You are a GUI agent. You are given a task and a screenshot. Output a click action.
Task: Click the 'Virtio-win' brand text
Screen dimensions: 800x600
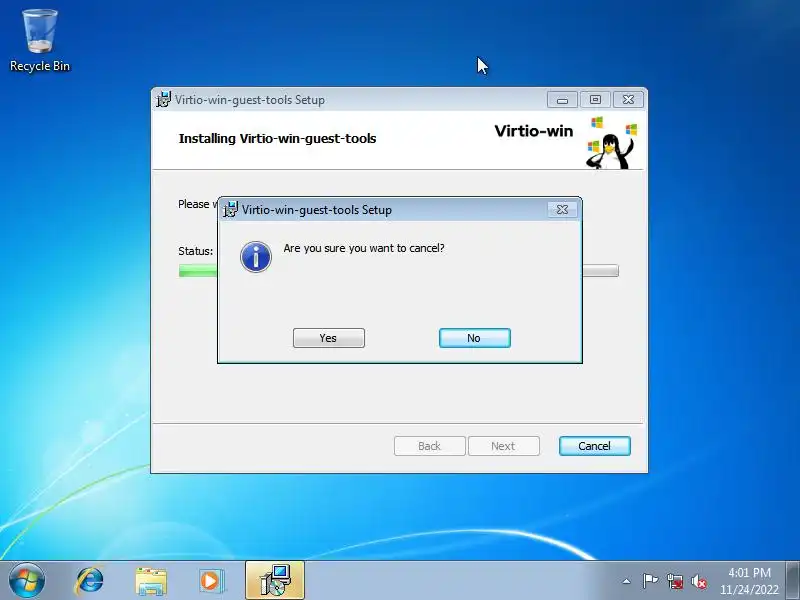(x=534, y=131)
